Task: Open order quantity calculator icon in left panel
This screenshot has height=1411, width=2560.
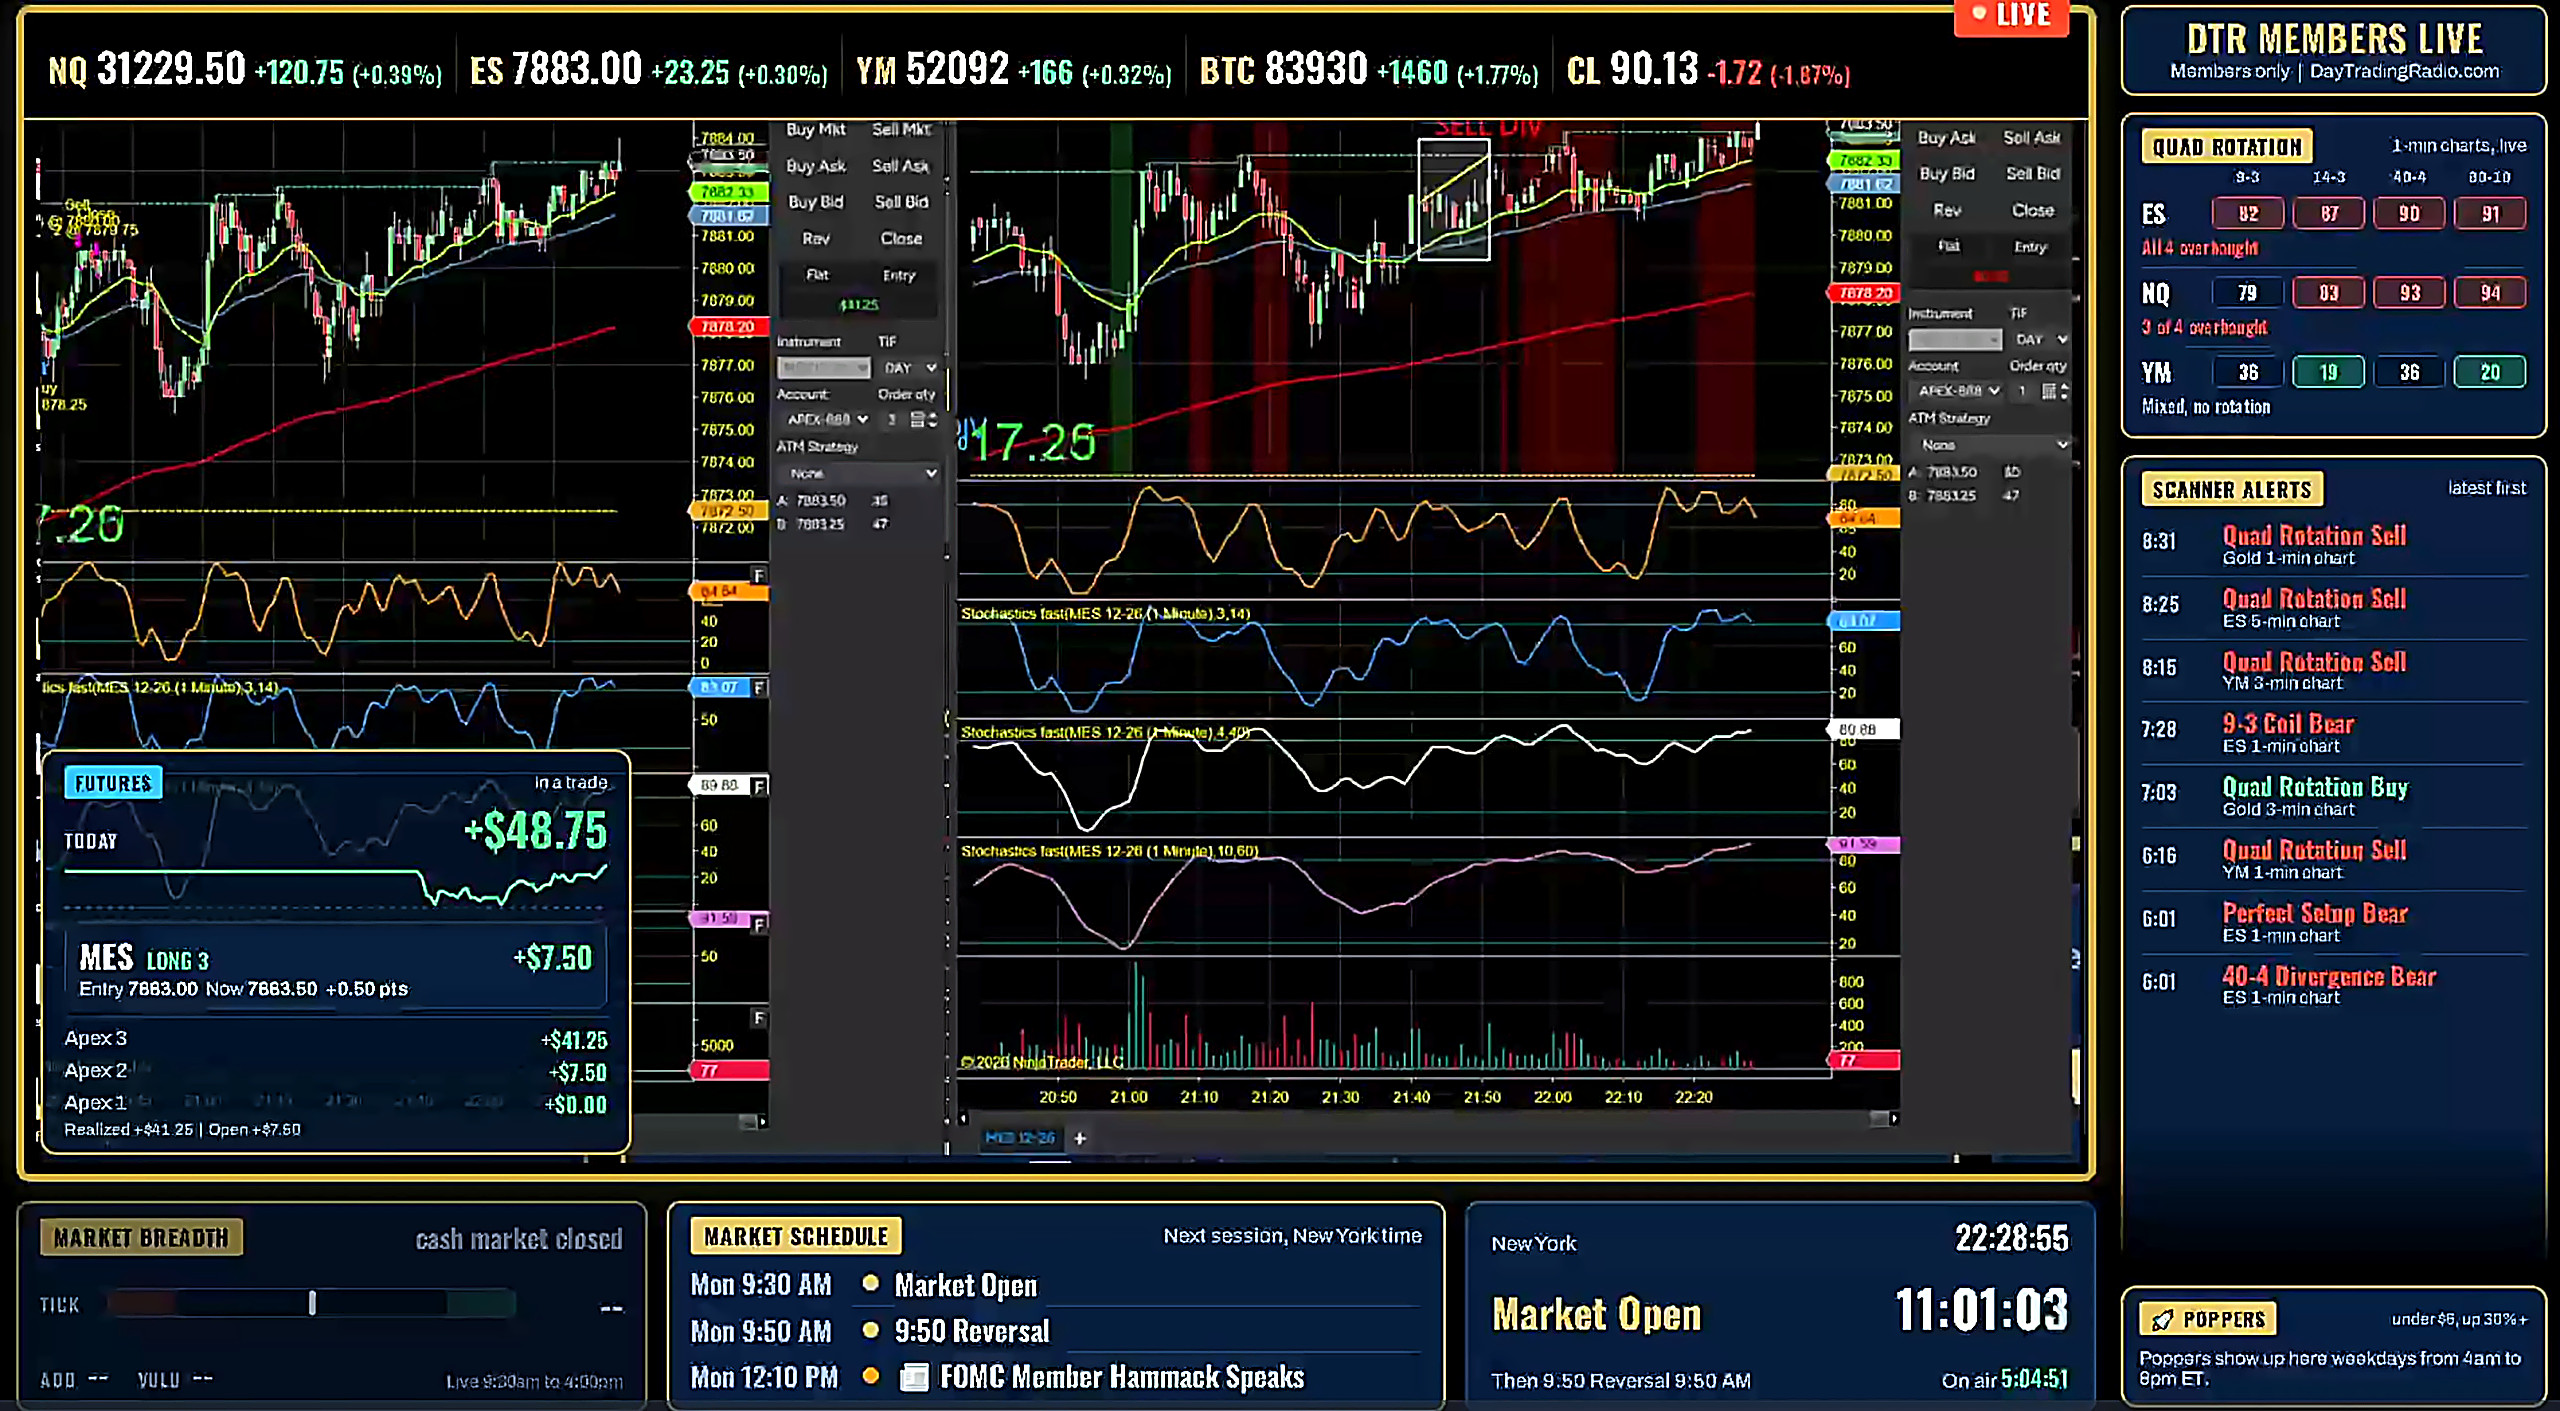Action: click(x=917, y=420)
